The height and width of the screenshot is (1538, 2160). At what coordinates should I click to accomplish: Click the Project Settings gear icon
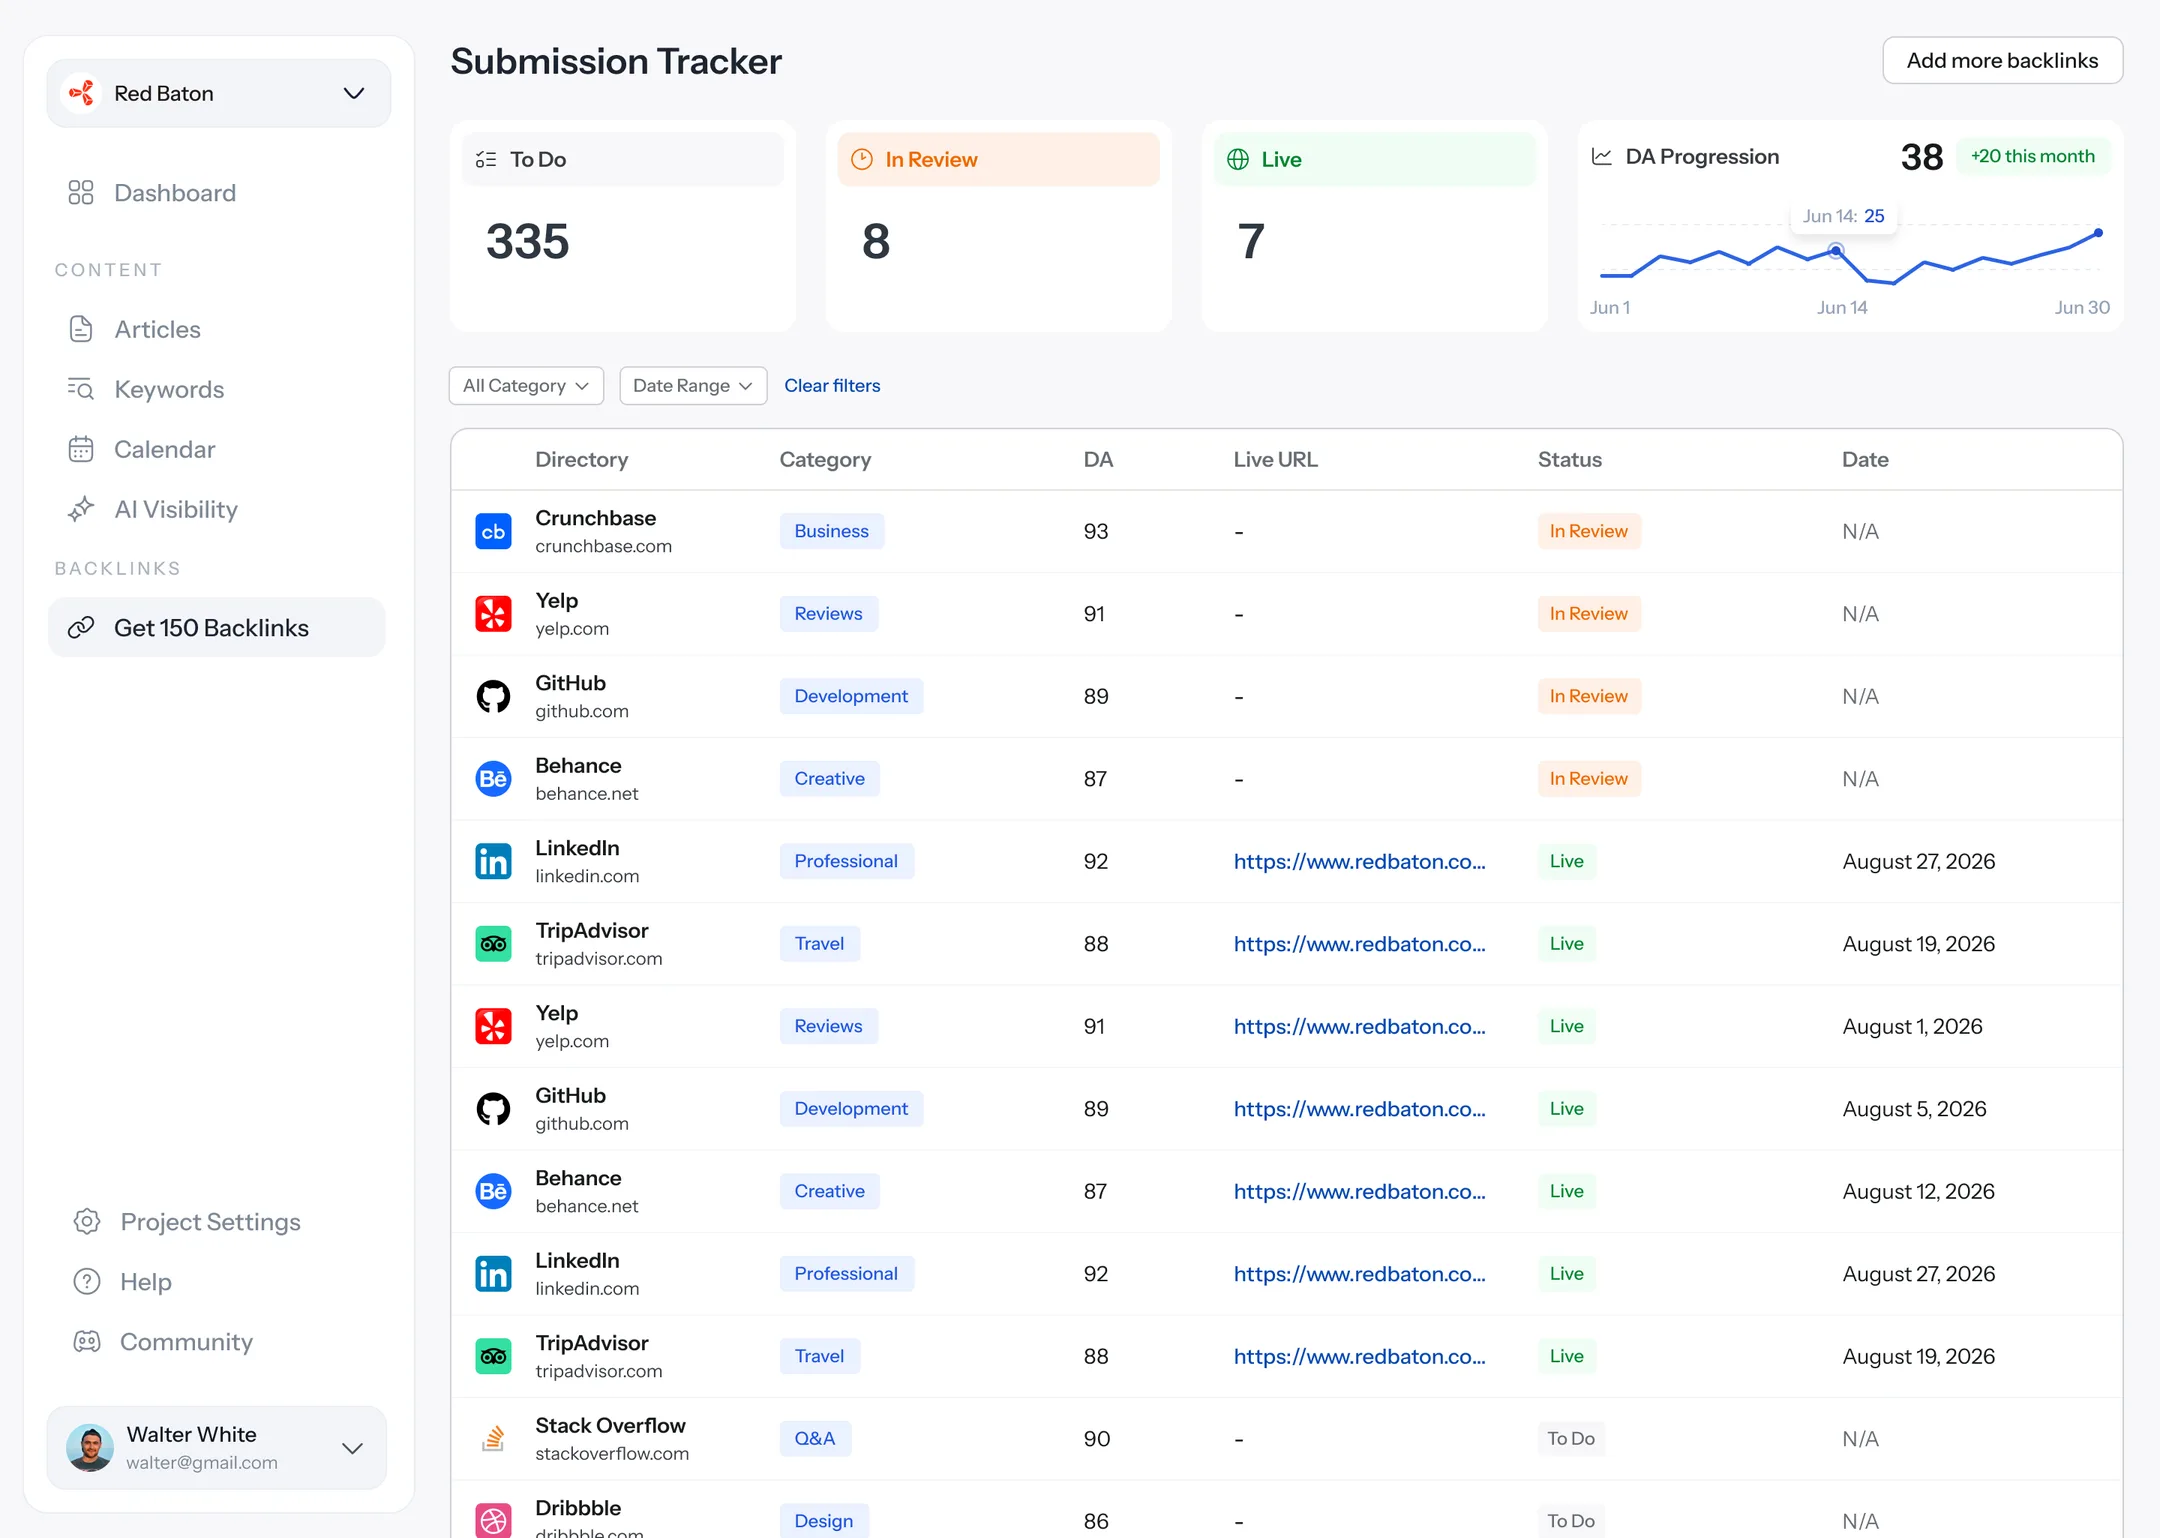[x=87, y=1221]
